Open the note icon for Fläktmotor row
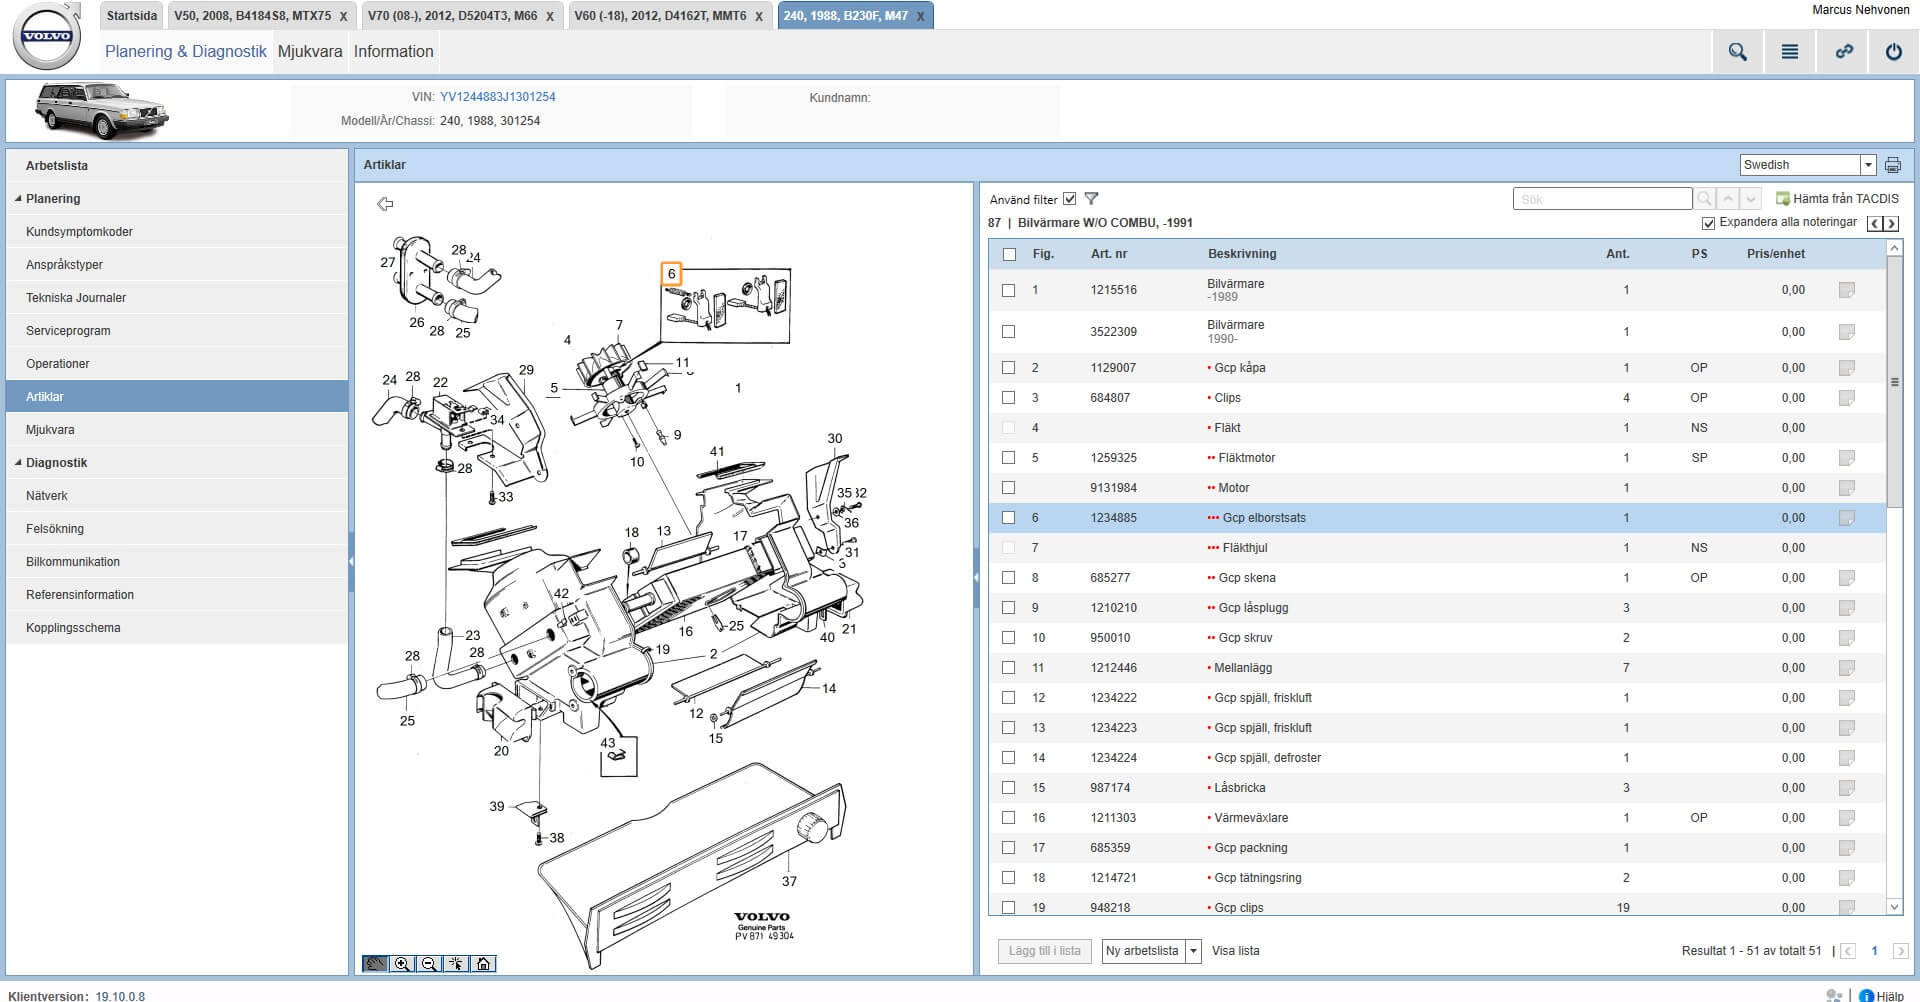 coord(1846,458)
